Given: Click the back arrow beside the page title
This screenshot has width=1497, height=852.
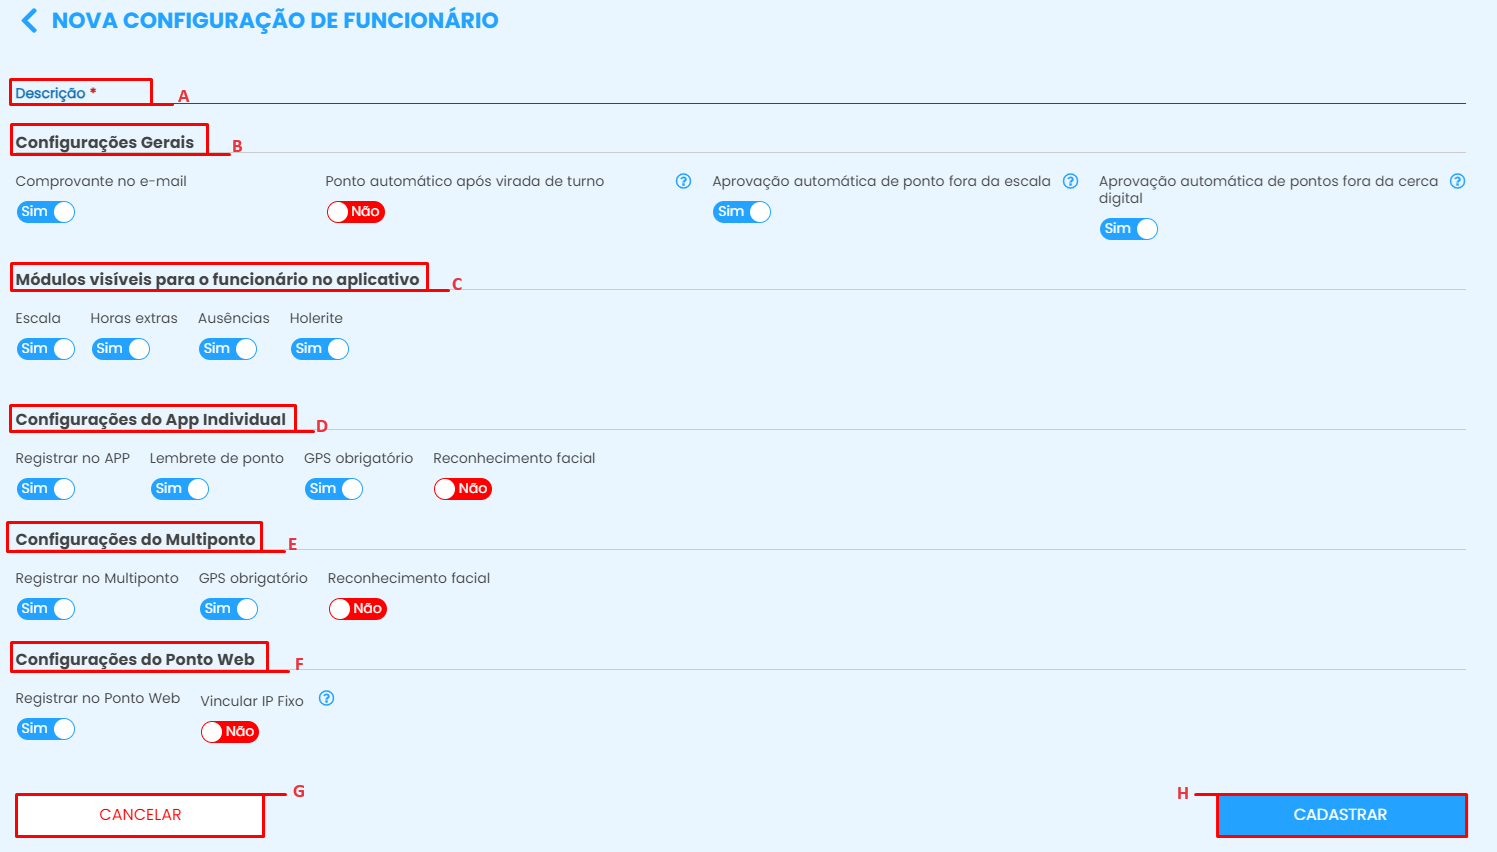Looking at the screenshot, I should (30, 21).
